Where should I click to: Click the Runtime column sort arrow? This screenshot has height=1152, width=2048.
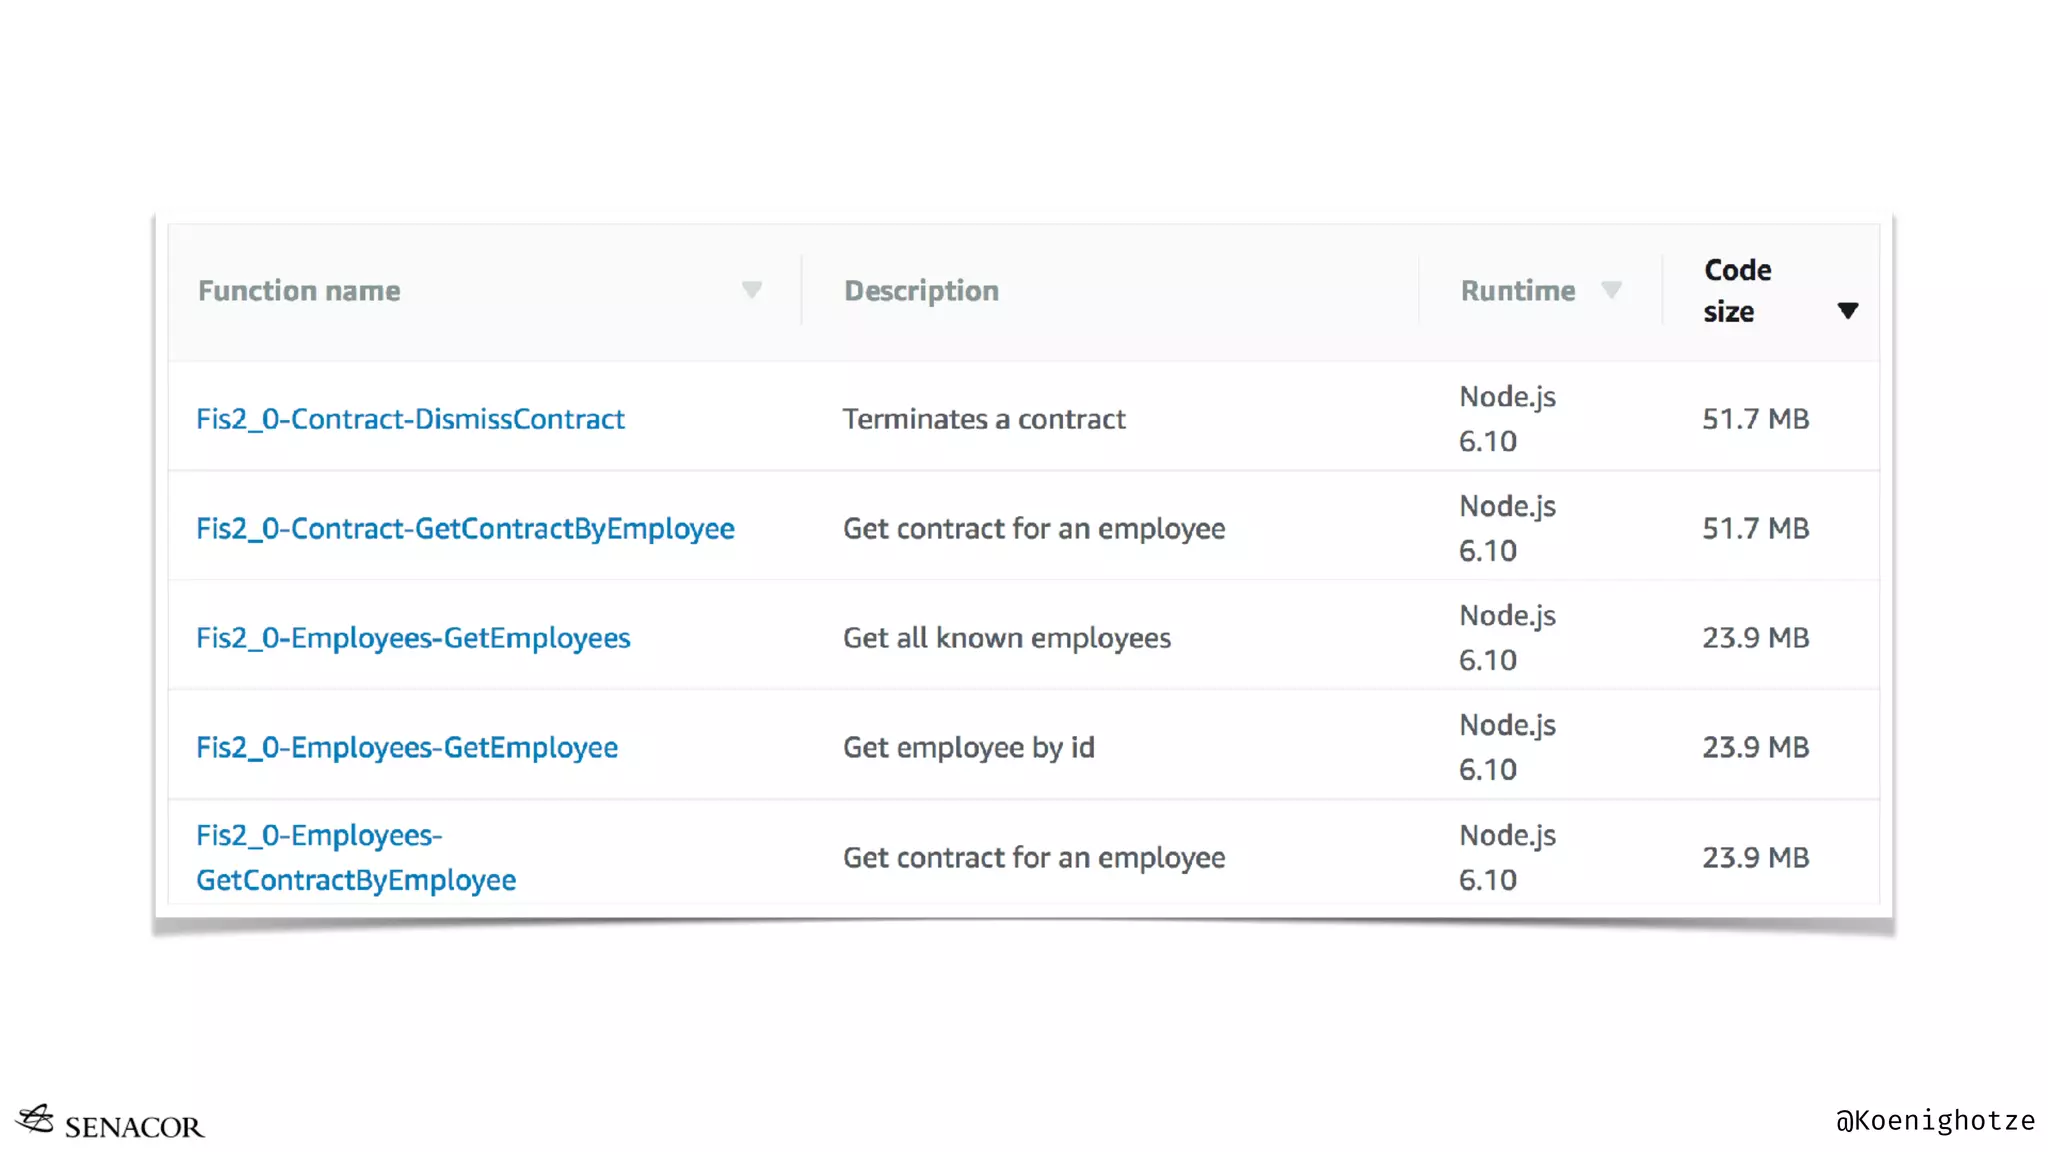click(x=1611, y=290)
